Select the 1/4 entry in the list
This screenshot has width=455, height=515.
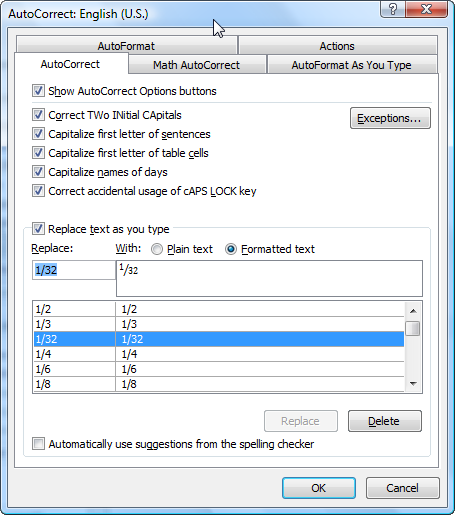coord(219,354)
